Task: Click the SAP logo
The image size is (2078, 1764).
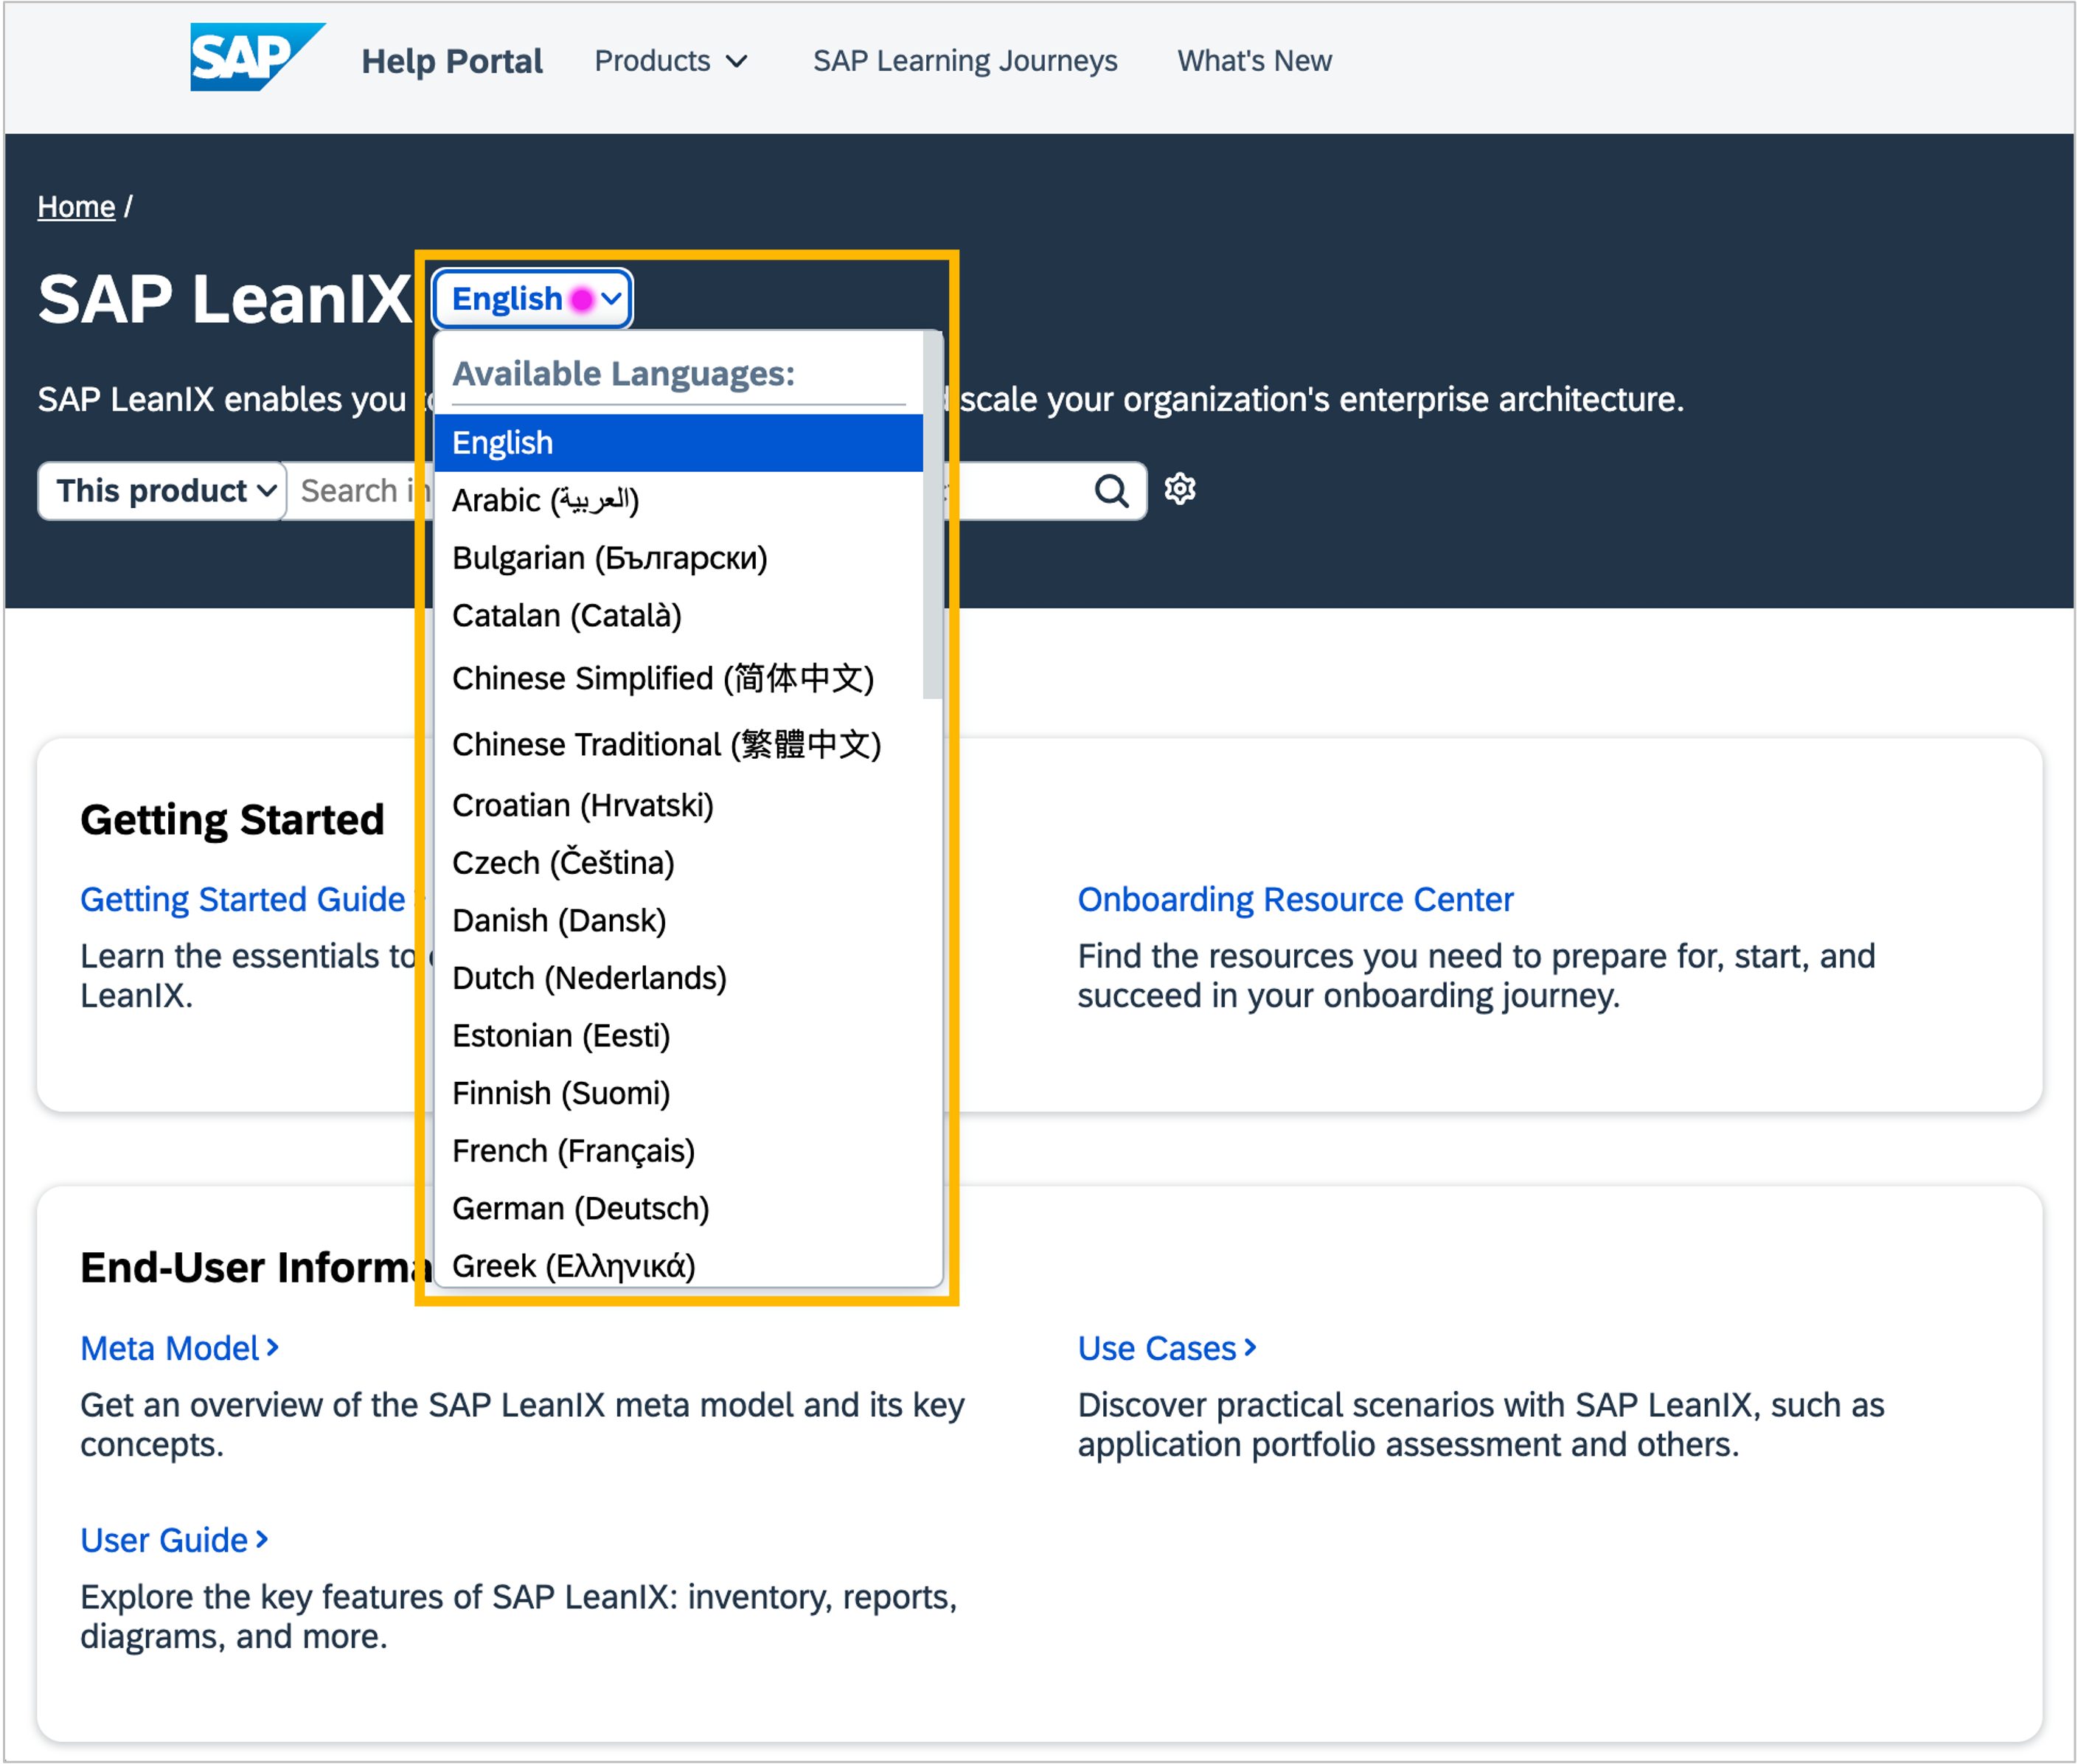Action: point(257,57)
